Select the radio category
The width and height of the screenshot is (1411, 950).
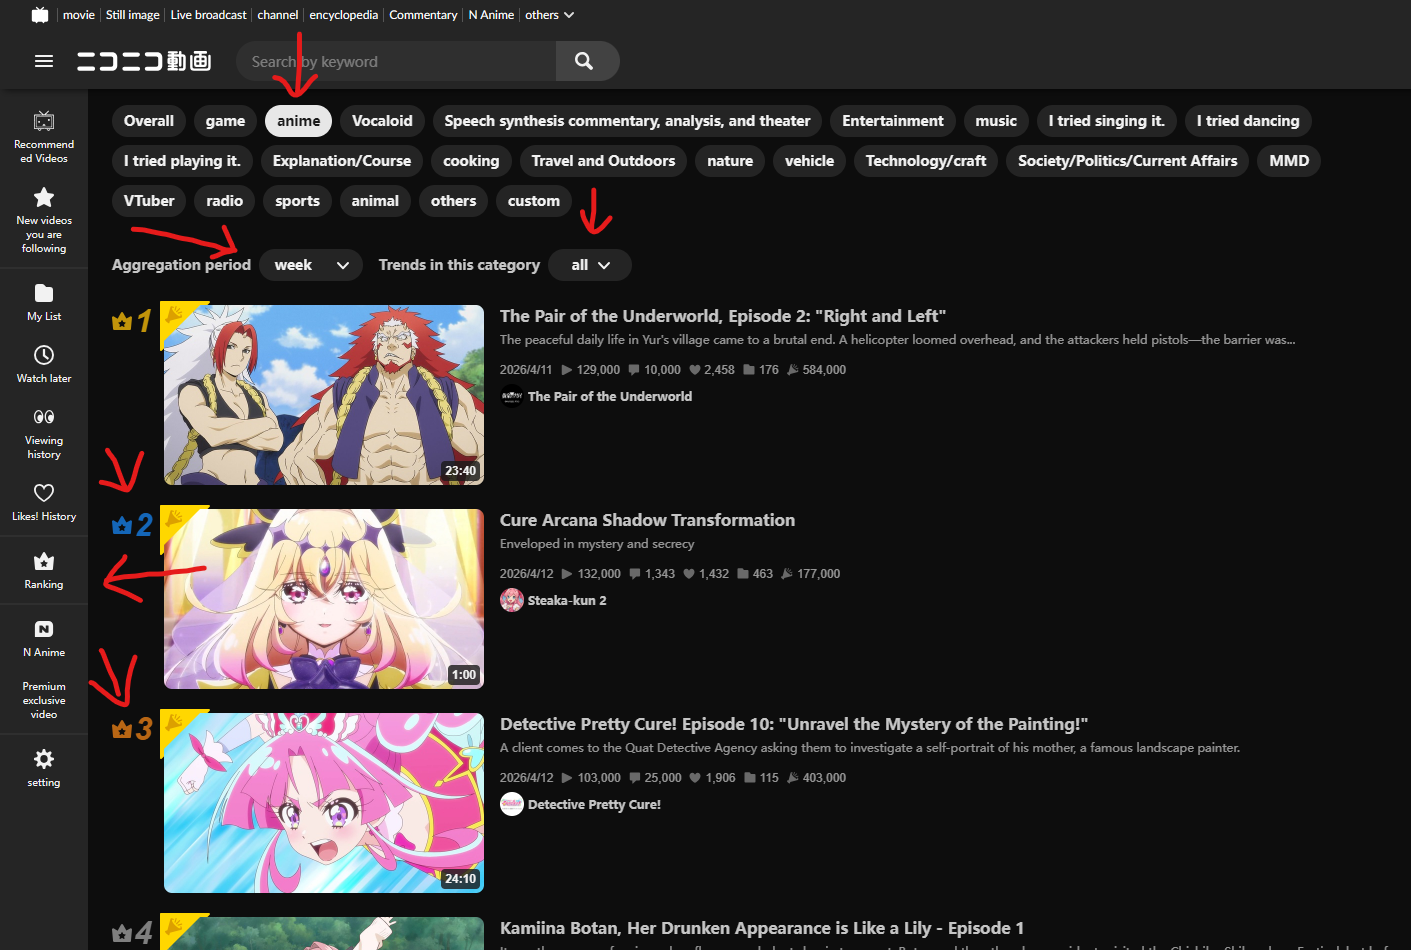225,201
